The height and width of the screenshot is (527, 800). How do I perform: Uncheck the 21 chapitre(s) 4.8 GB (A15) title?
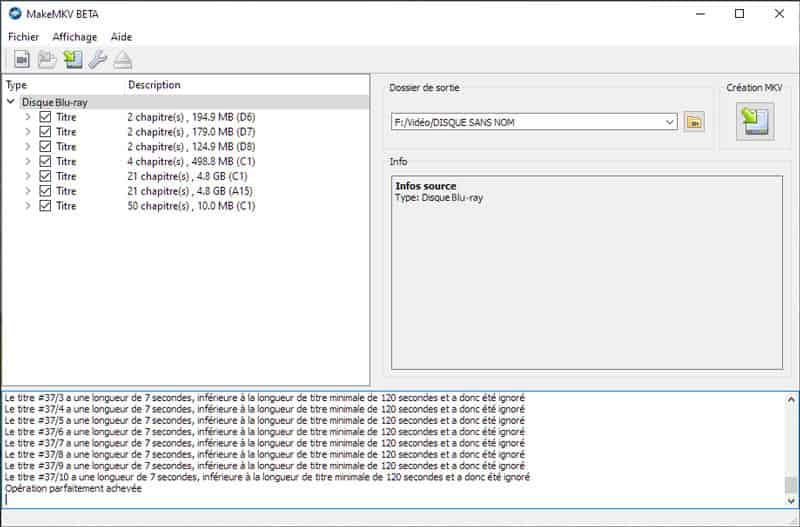[x=45, y=191]
